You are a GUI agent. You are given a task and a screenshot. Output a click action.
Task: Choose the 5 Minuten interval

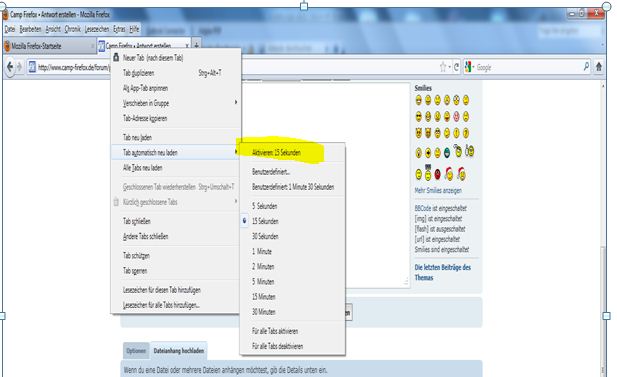(292, 282)
